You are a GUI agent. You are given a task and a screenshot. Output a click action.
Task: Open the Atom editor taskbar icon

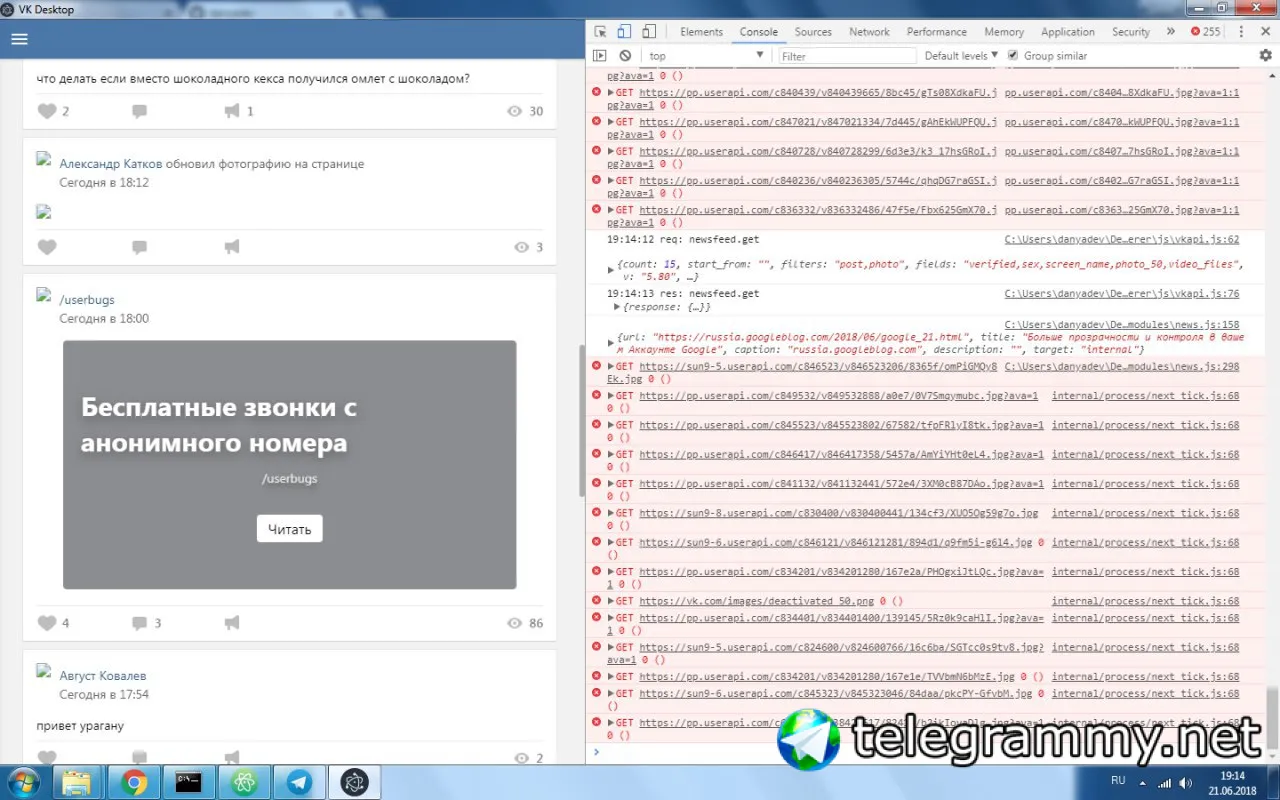coord(244,782)
